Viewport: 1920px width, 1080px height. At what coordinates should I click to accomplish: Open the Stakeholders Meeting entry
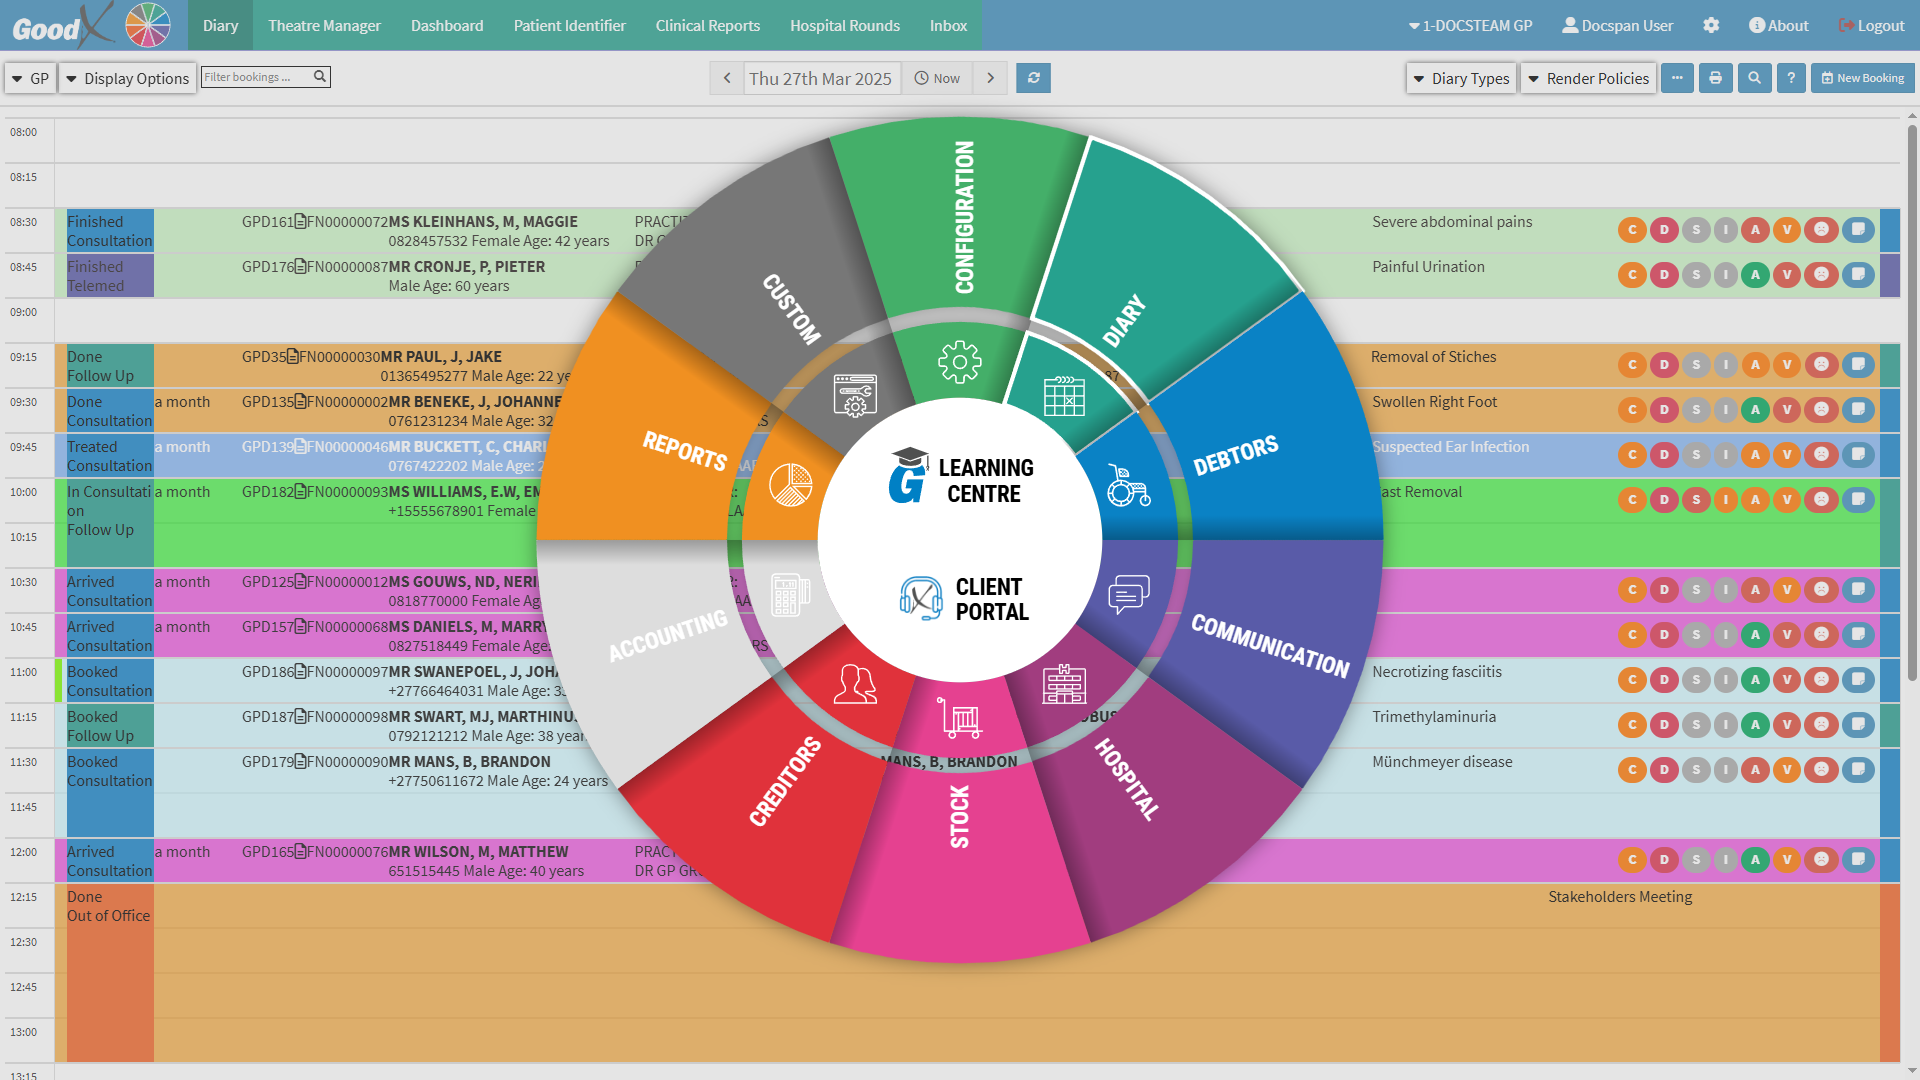[1620, 897]
